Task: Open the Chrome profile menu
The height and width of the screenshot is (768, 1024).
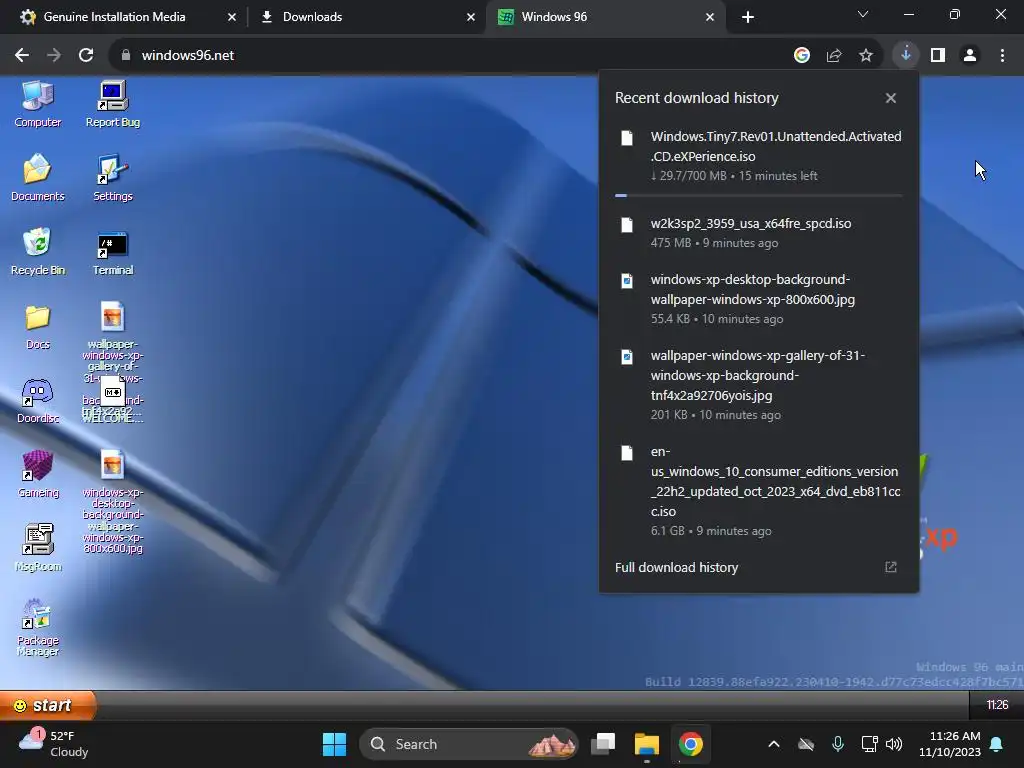Action: pyautogui.click(x=970, y=56)
